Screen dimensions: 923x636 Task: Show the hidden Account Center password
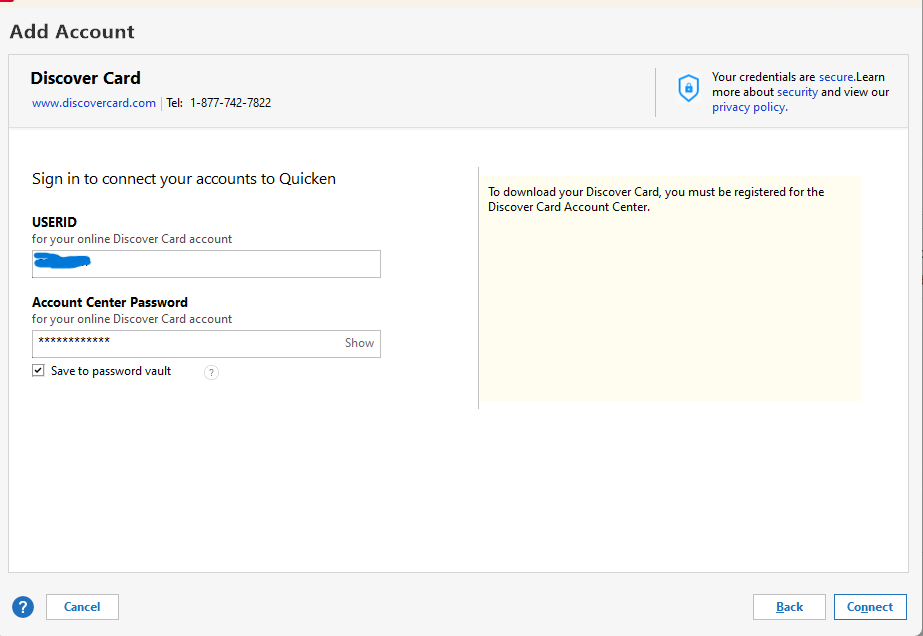(359, 343)
